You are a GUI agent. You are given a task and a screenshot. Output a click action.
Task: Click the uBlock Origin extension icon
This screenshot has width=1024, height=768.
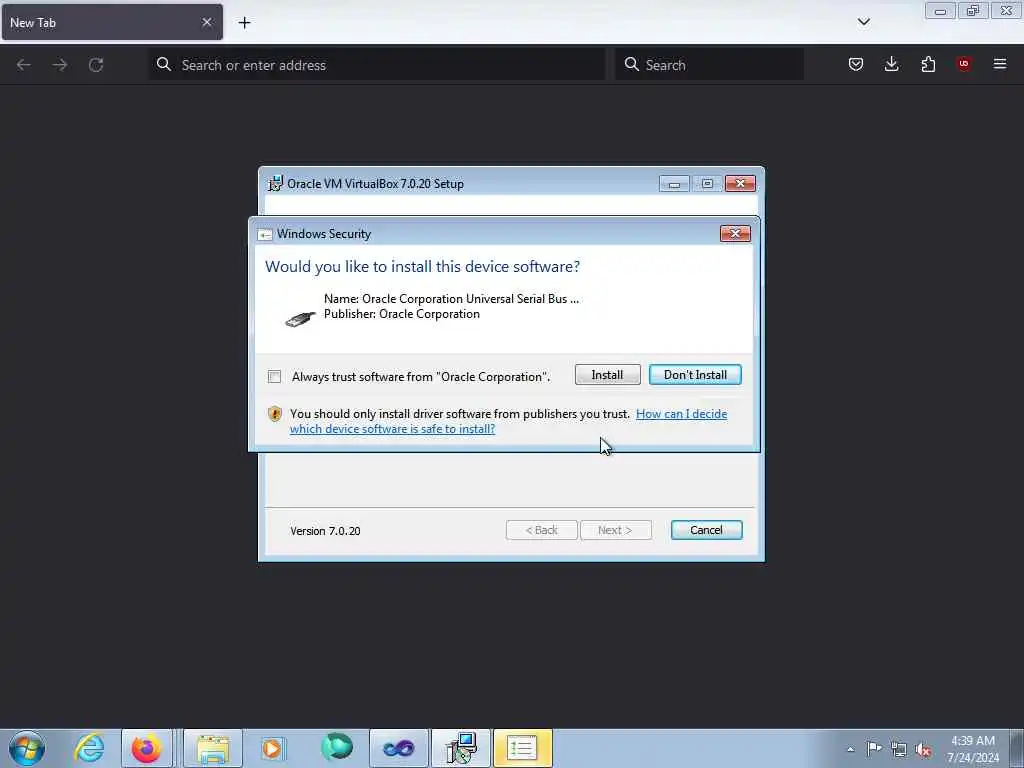(x=964, y=64)
